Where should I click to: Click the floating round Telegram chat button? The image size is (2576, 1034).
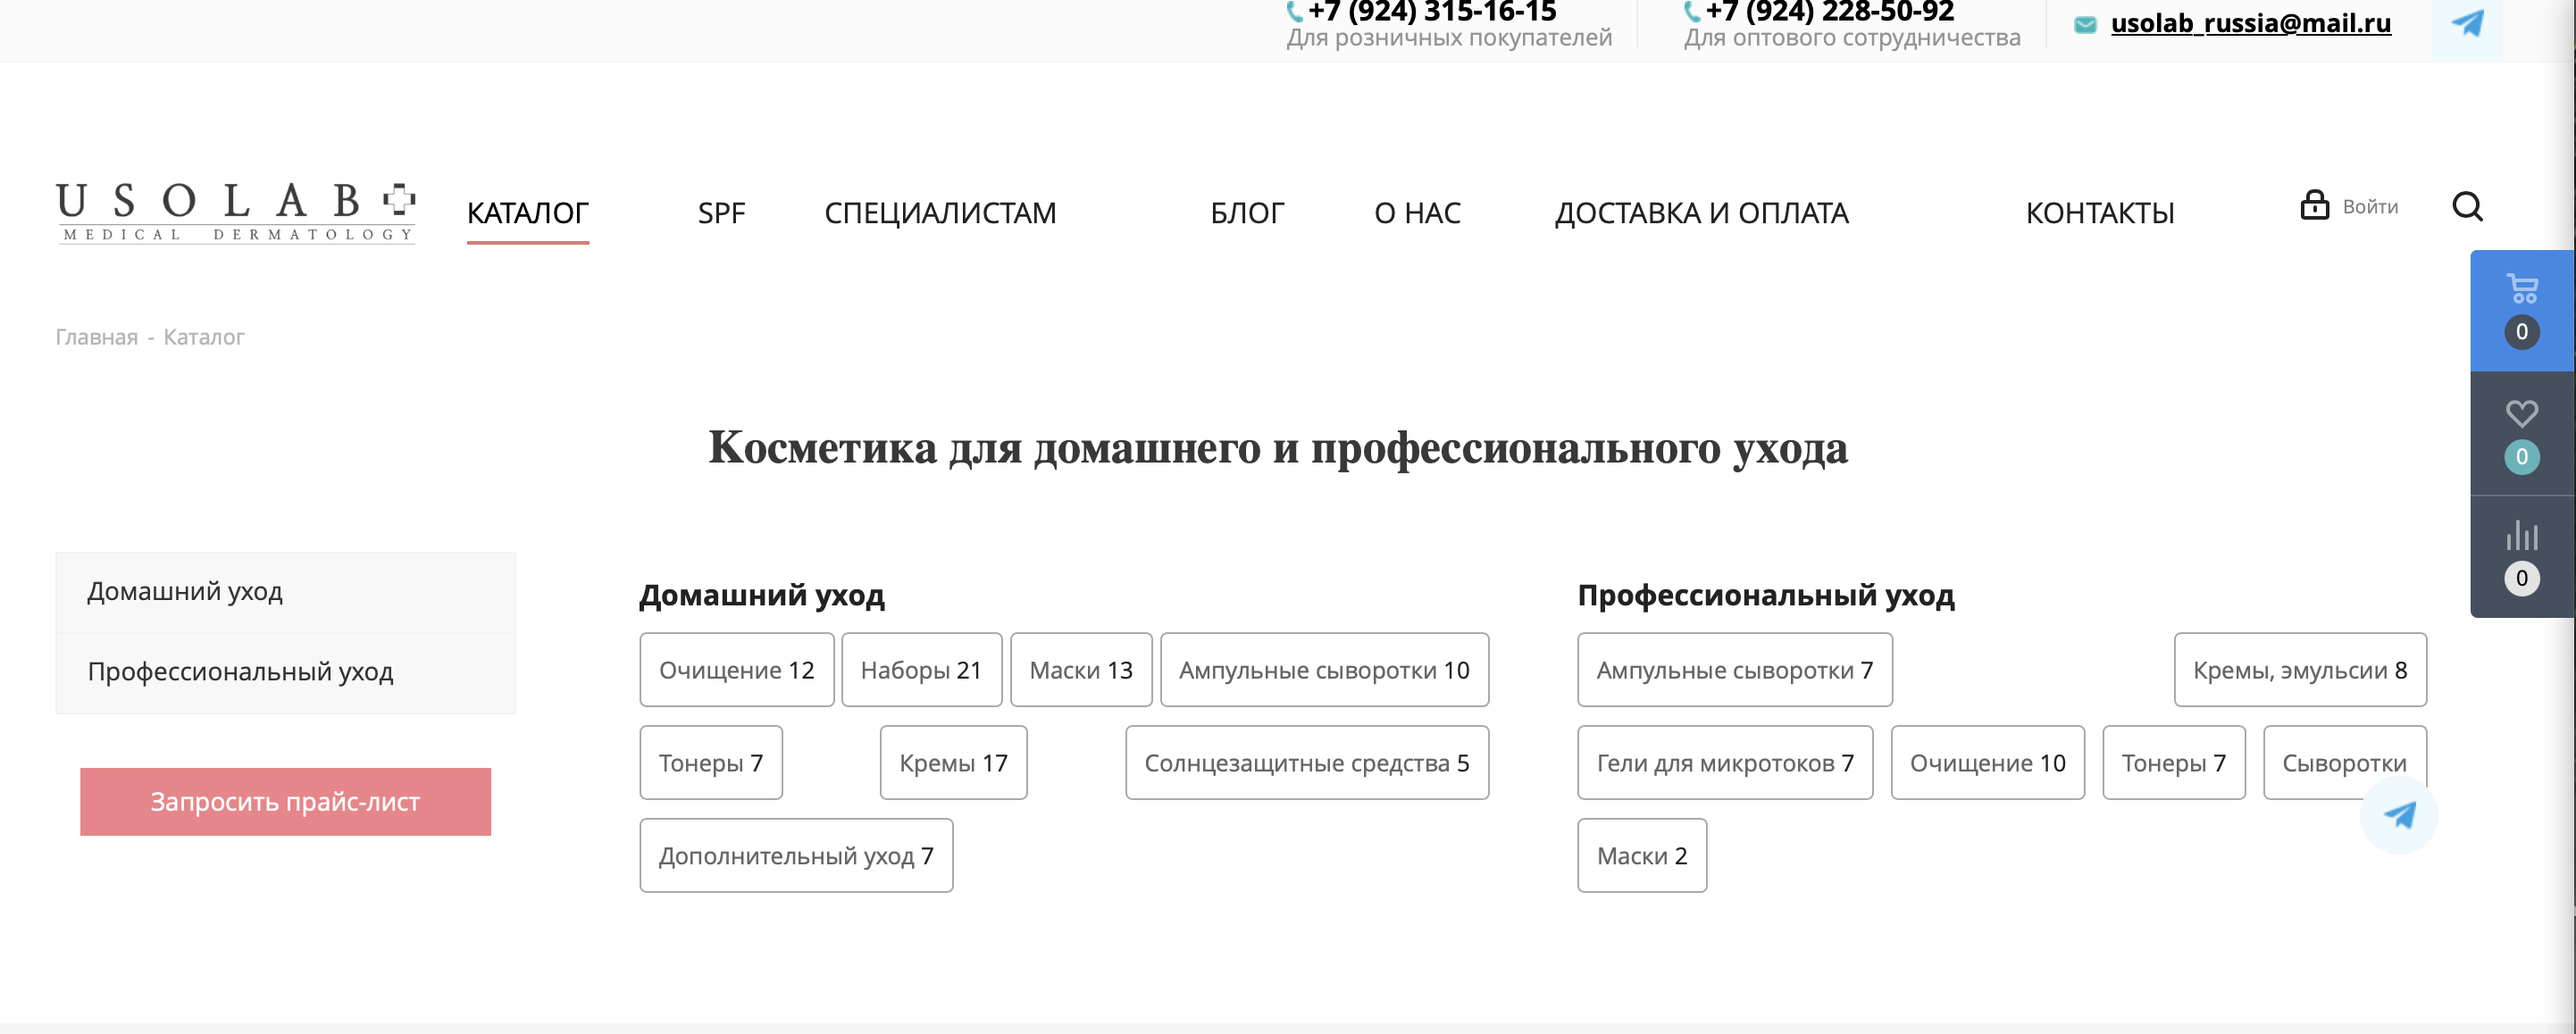click(x=2398, y=815)
